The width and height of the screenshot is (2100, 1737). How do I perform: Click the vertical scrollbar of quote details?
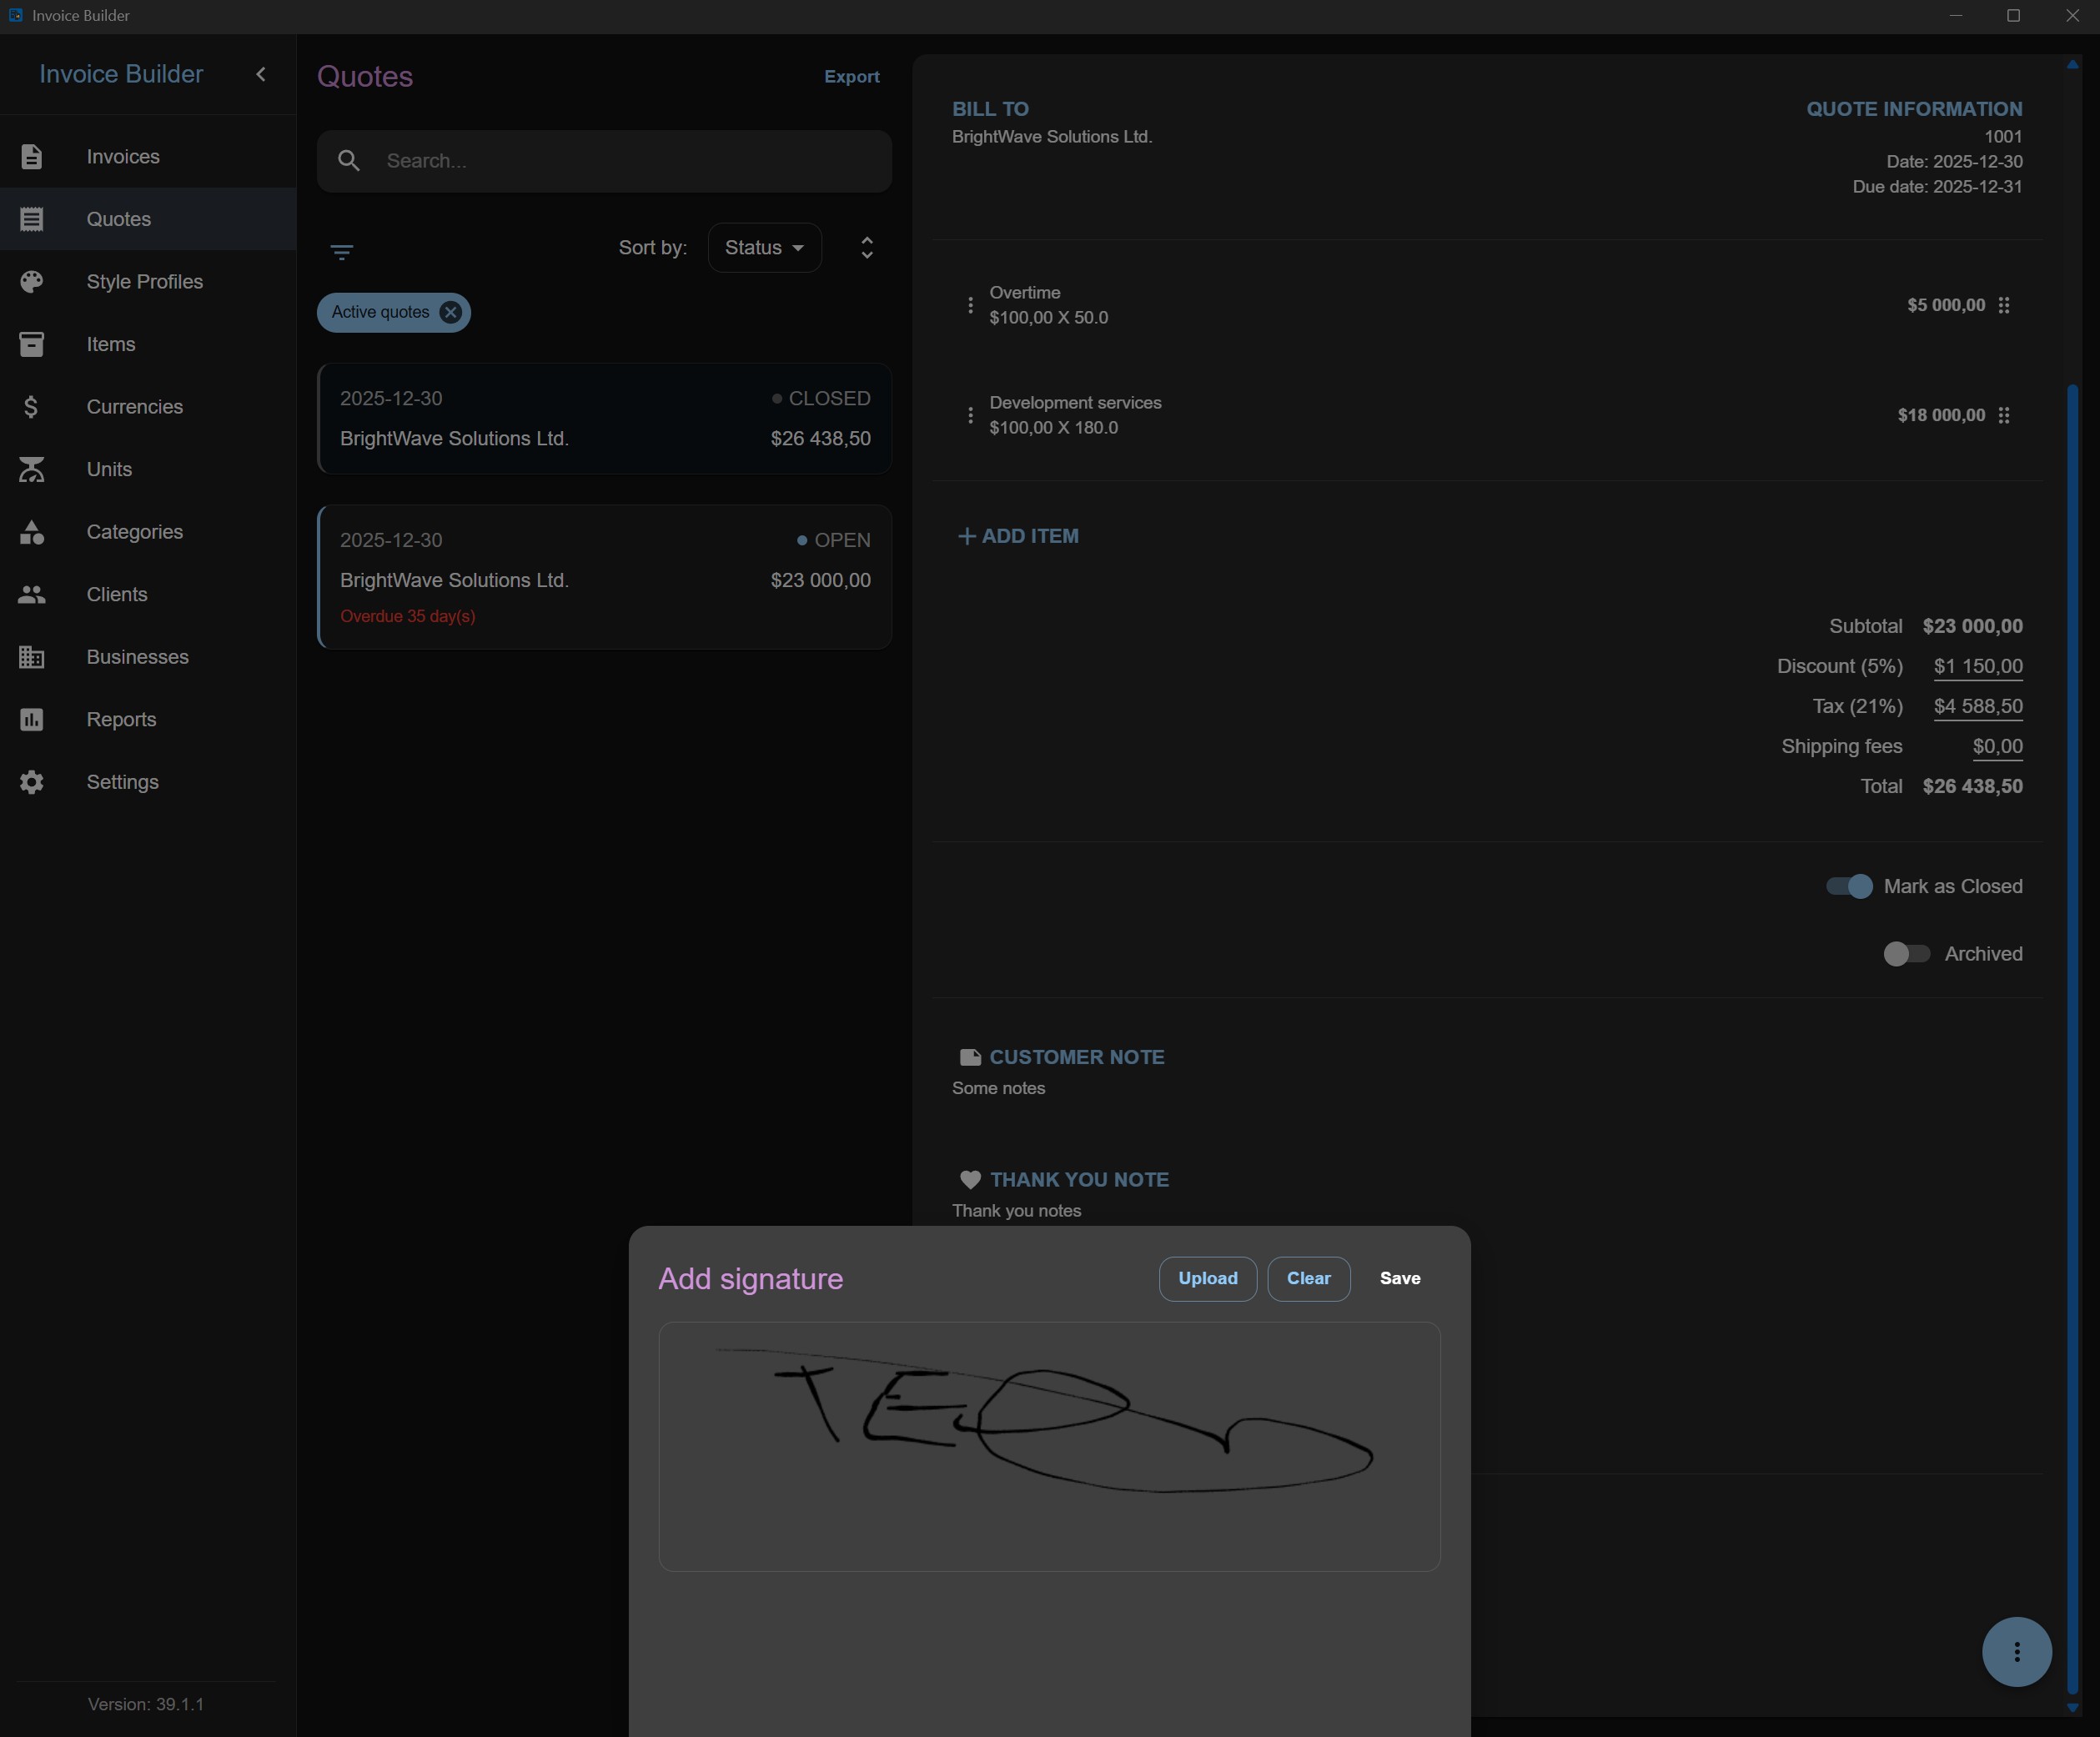[2073, 1040]
